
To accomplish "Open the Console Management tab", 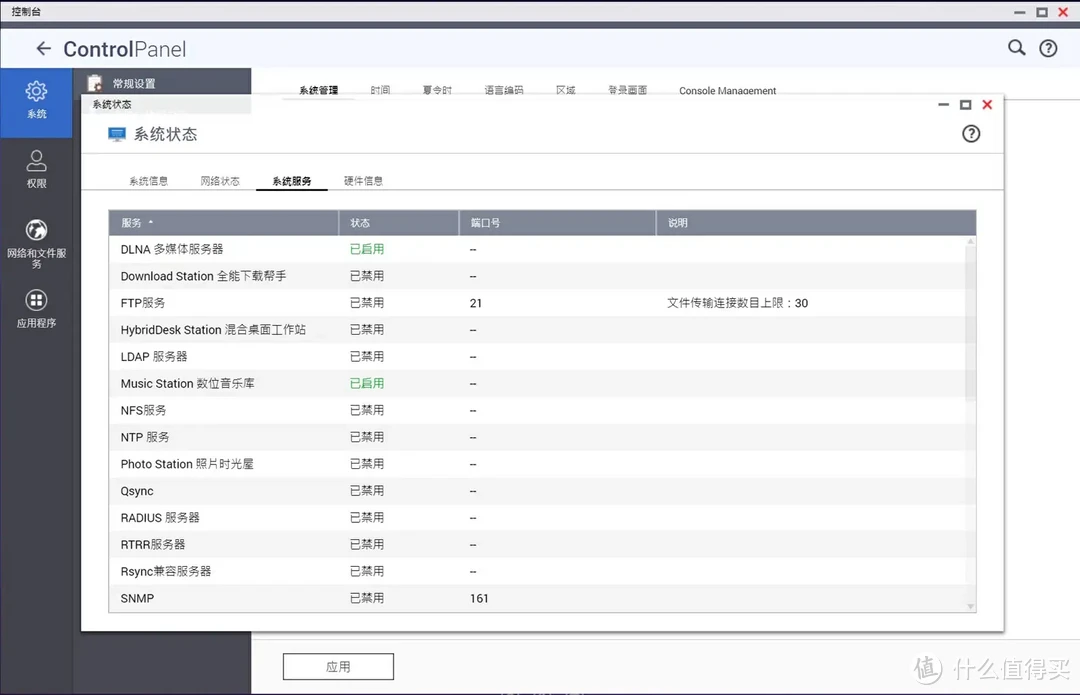I will click(727, 90).
